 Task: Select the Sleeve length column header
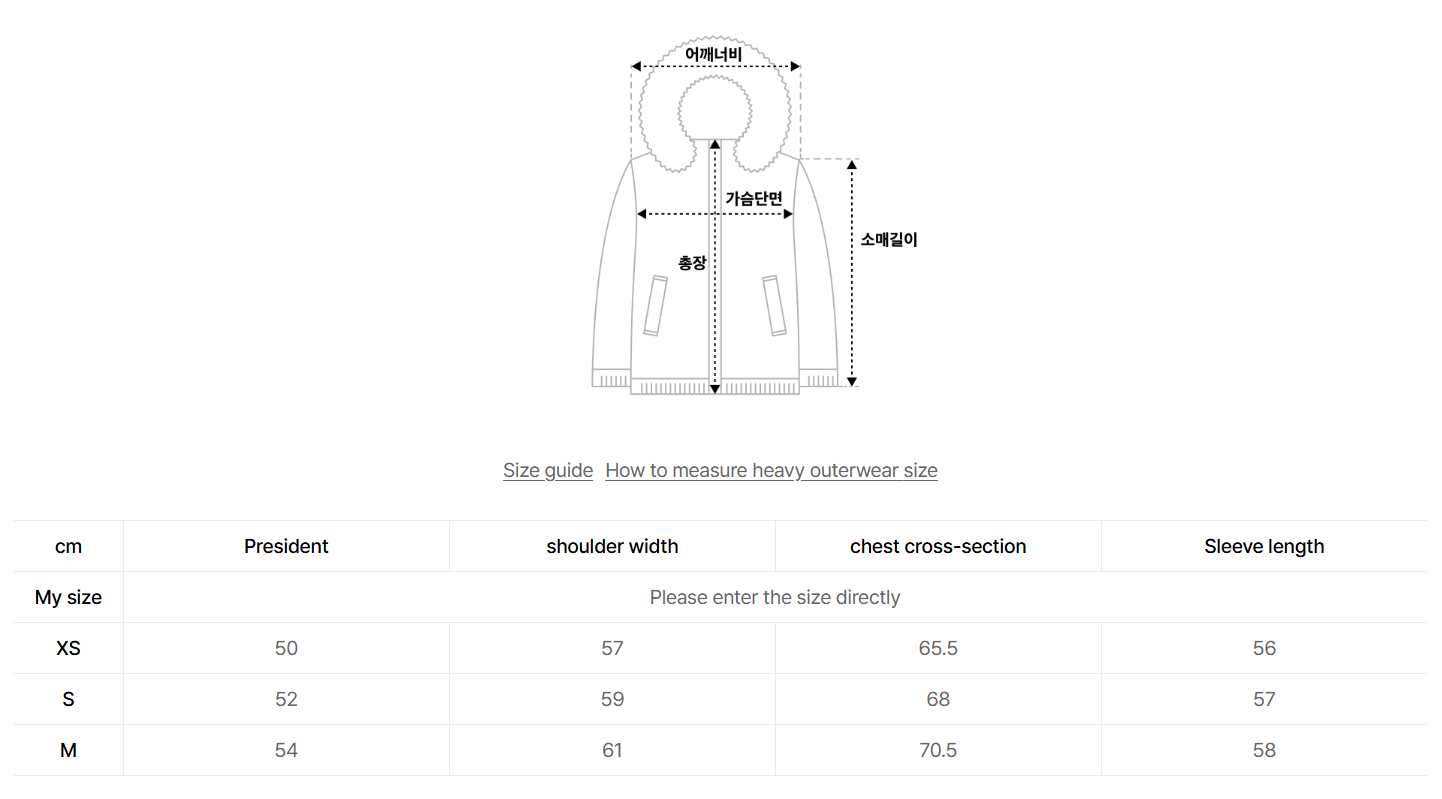tap(1264, 546)
